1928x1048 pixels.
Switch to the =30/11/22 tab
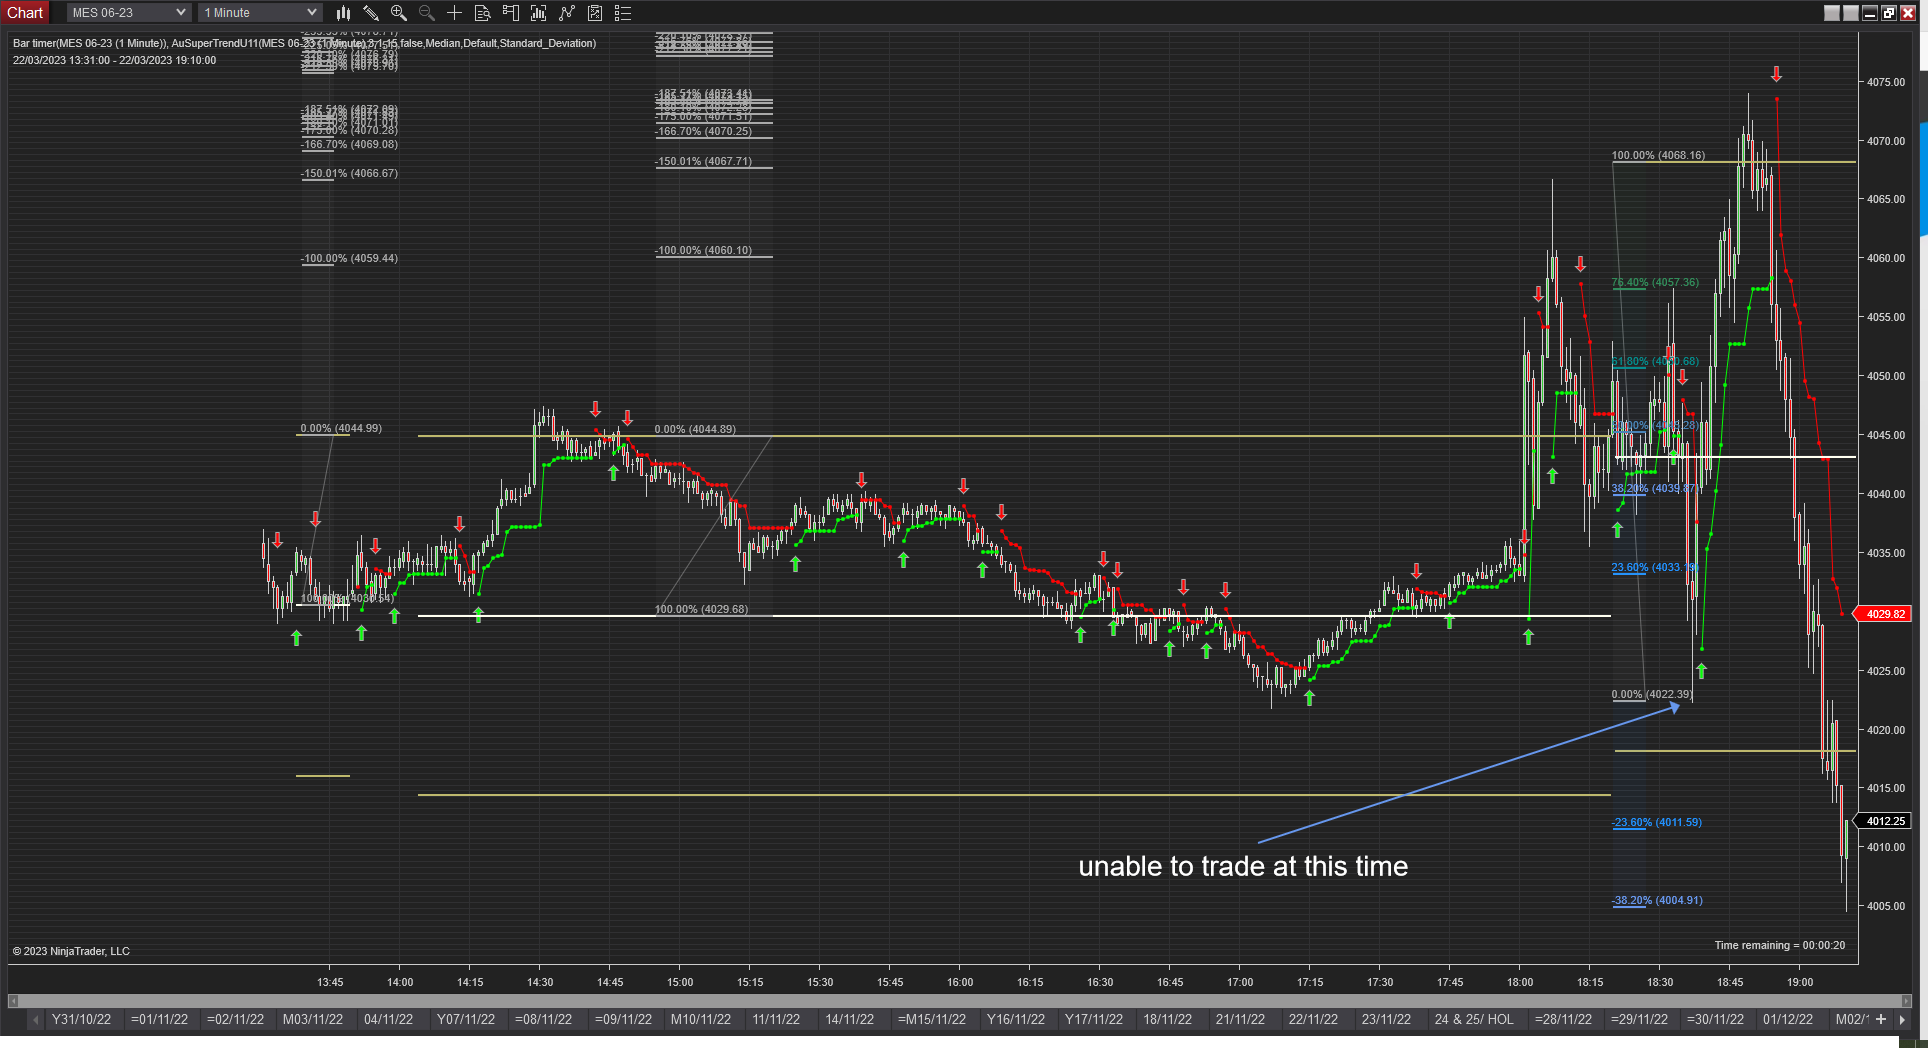1716,1020
